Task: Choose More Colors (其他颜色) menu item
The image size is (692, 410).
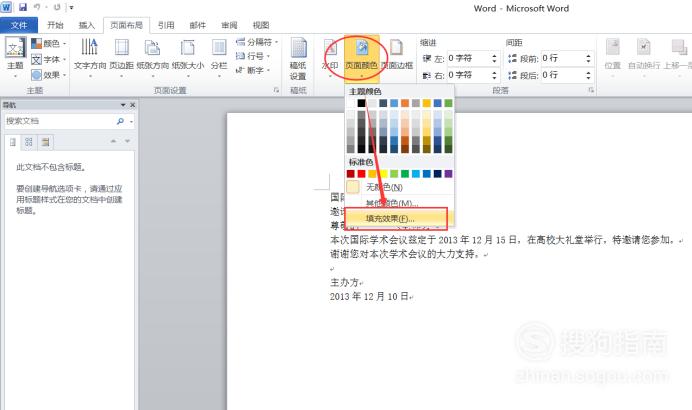Action: click(392, 203)
